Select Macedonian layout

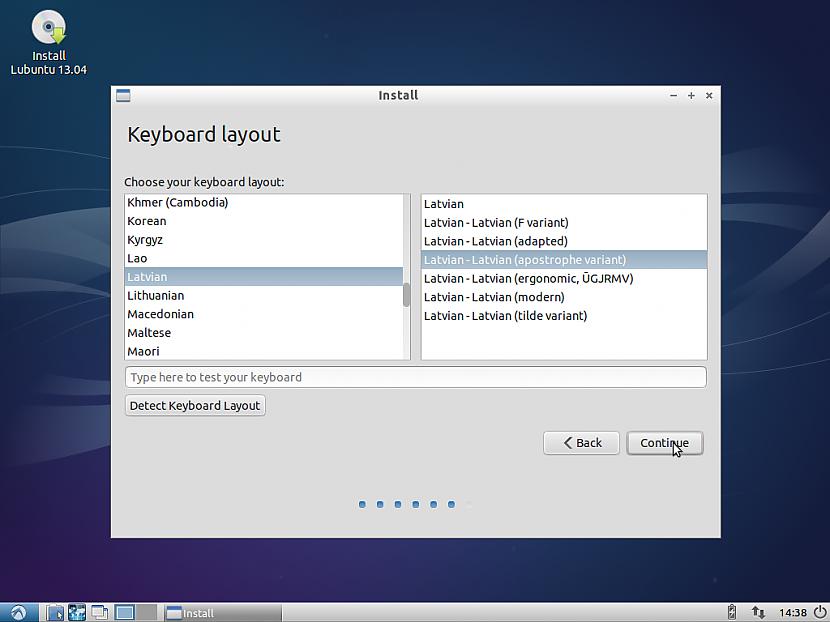pos(264,314)
